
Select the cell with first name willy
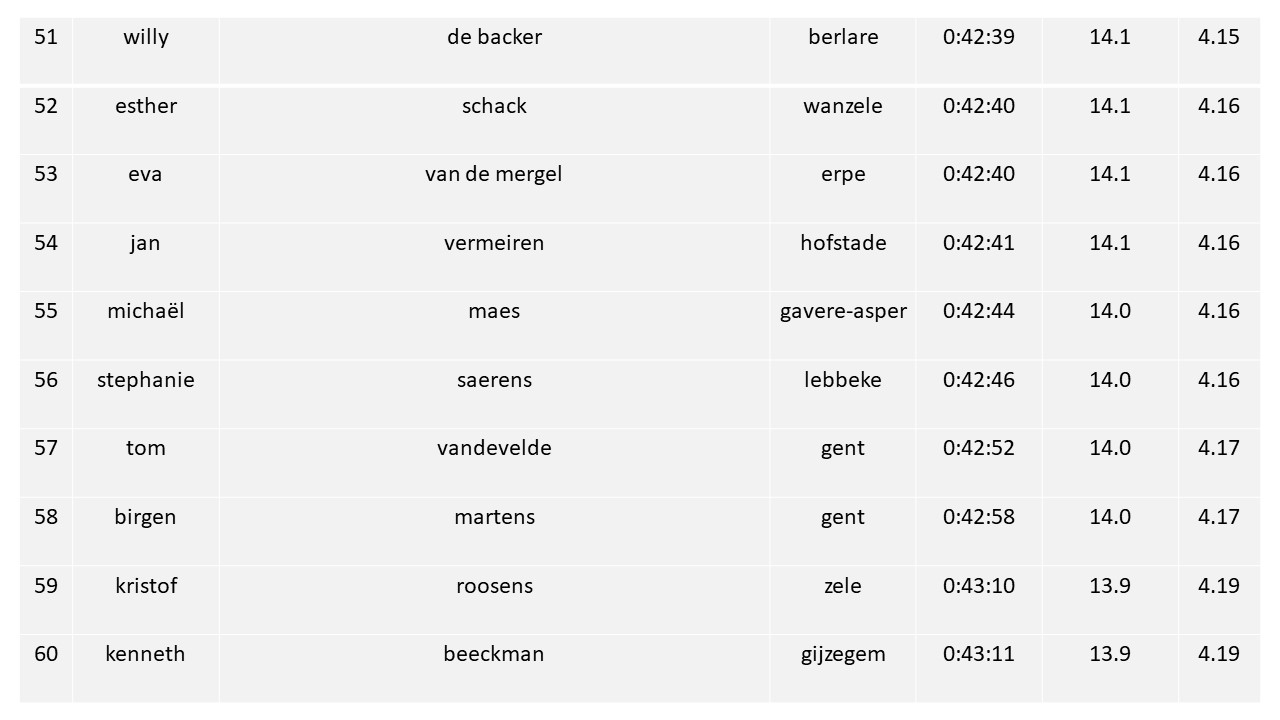click(x=146, y=51)
